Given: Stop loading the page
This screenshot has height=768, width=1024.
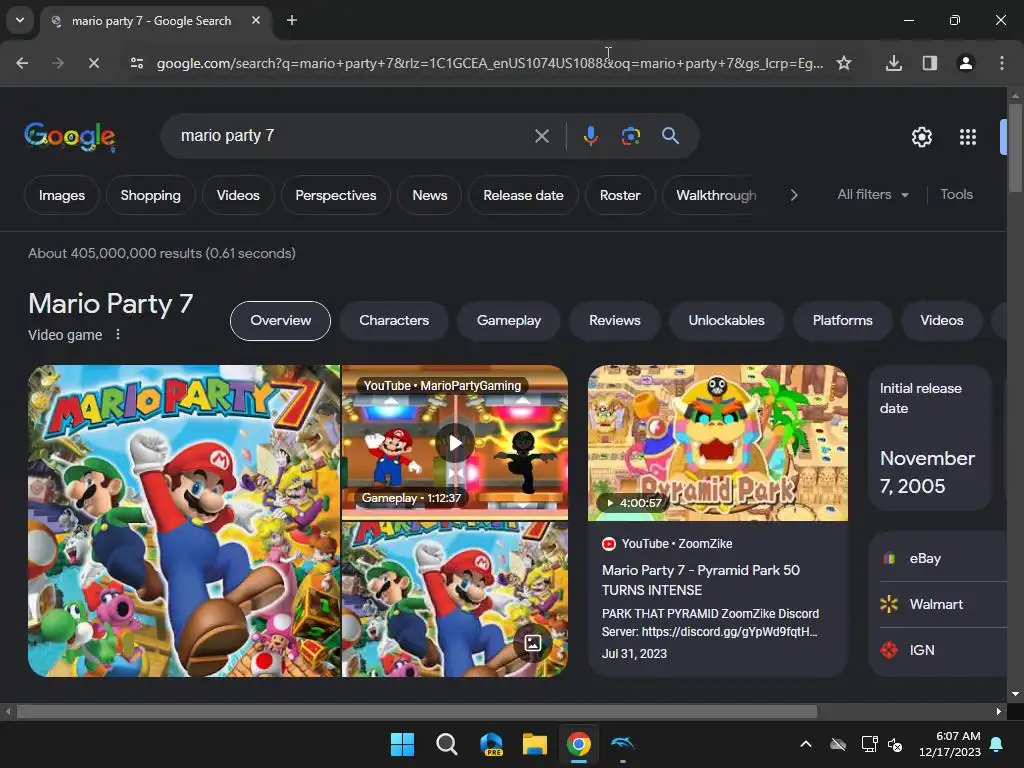Looking at the screenshot, I should click(x=93, y=63).
